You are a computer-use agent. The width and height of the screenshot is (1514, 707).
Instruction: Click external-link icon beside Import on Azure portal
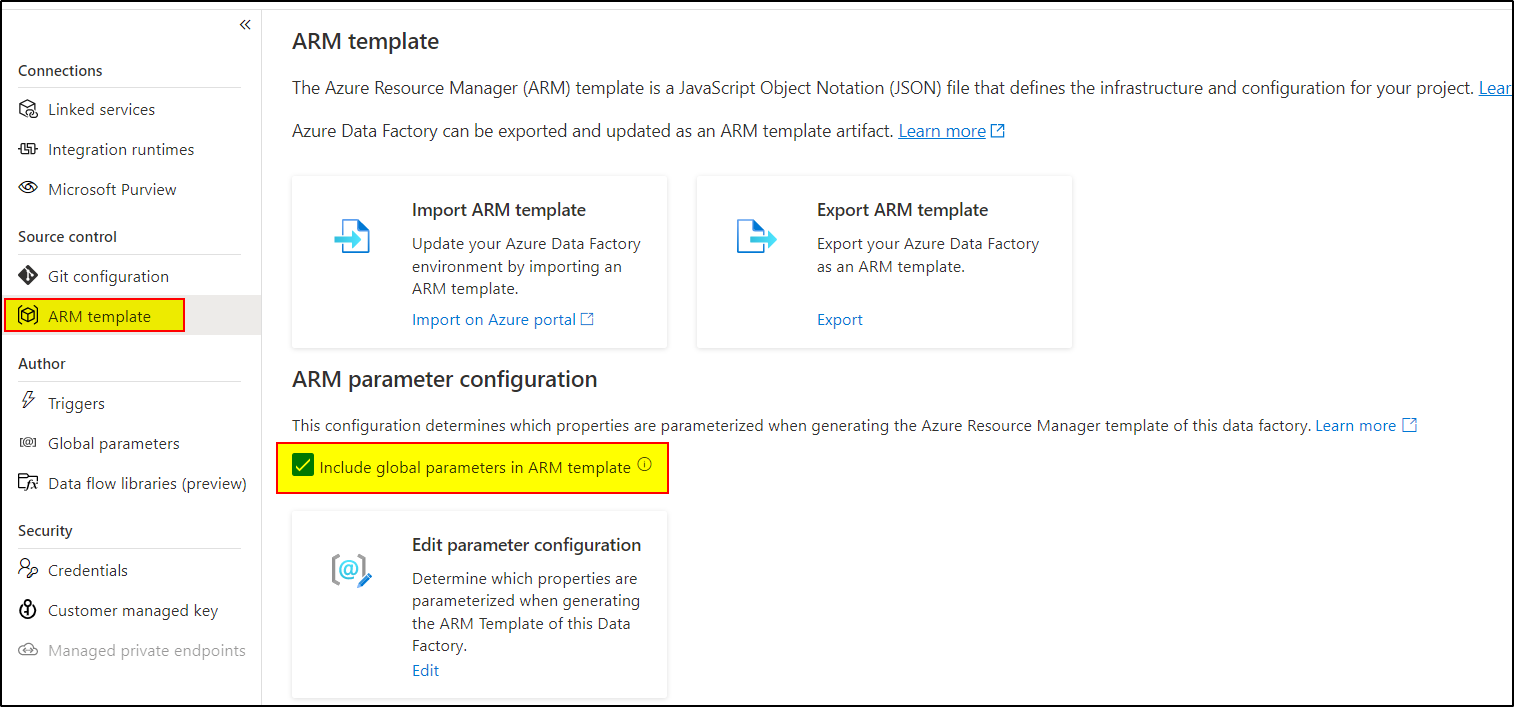(x=588, y=319)
